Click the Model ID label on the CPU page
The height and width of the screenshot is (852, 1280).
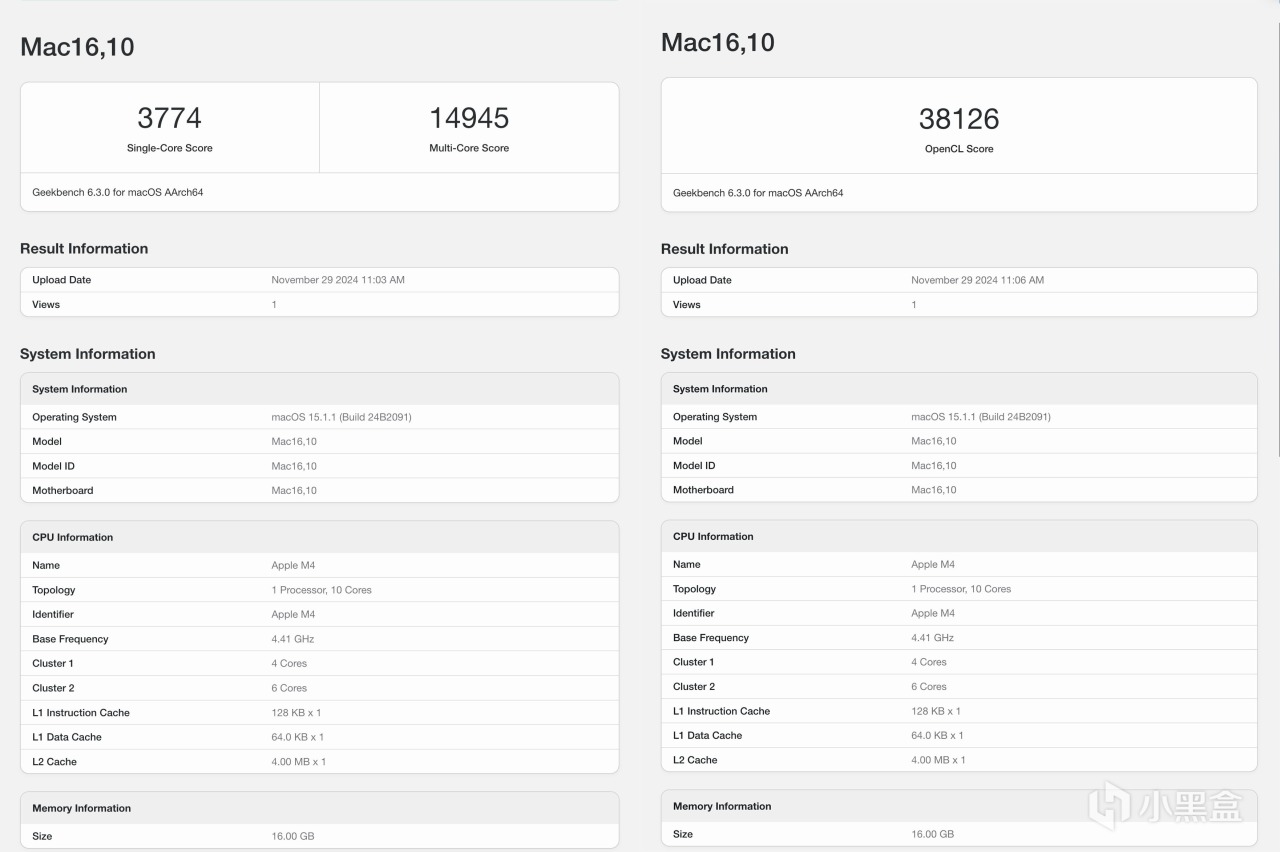point(53,466)
